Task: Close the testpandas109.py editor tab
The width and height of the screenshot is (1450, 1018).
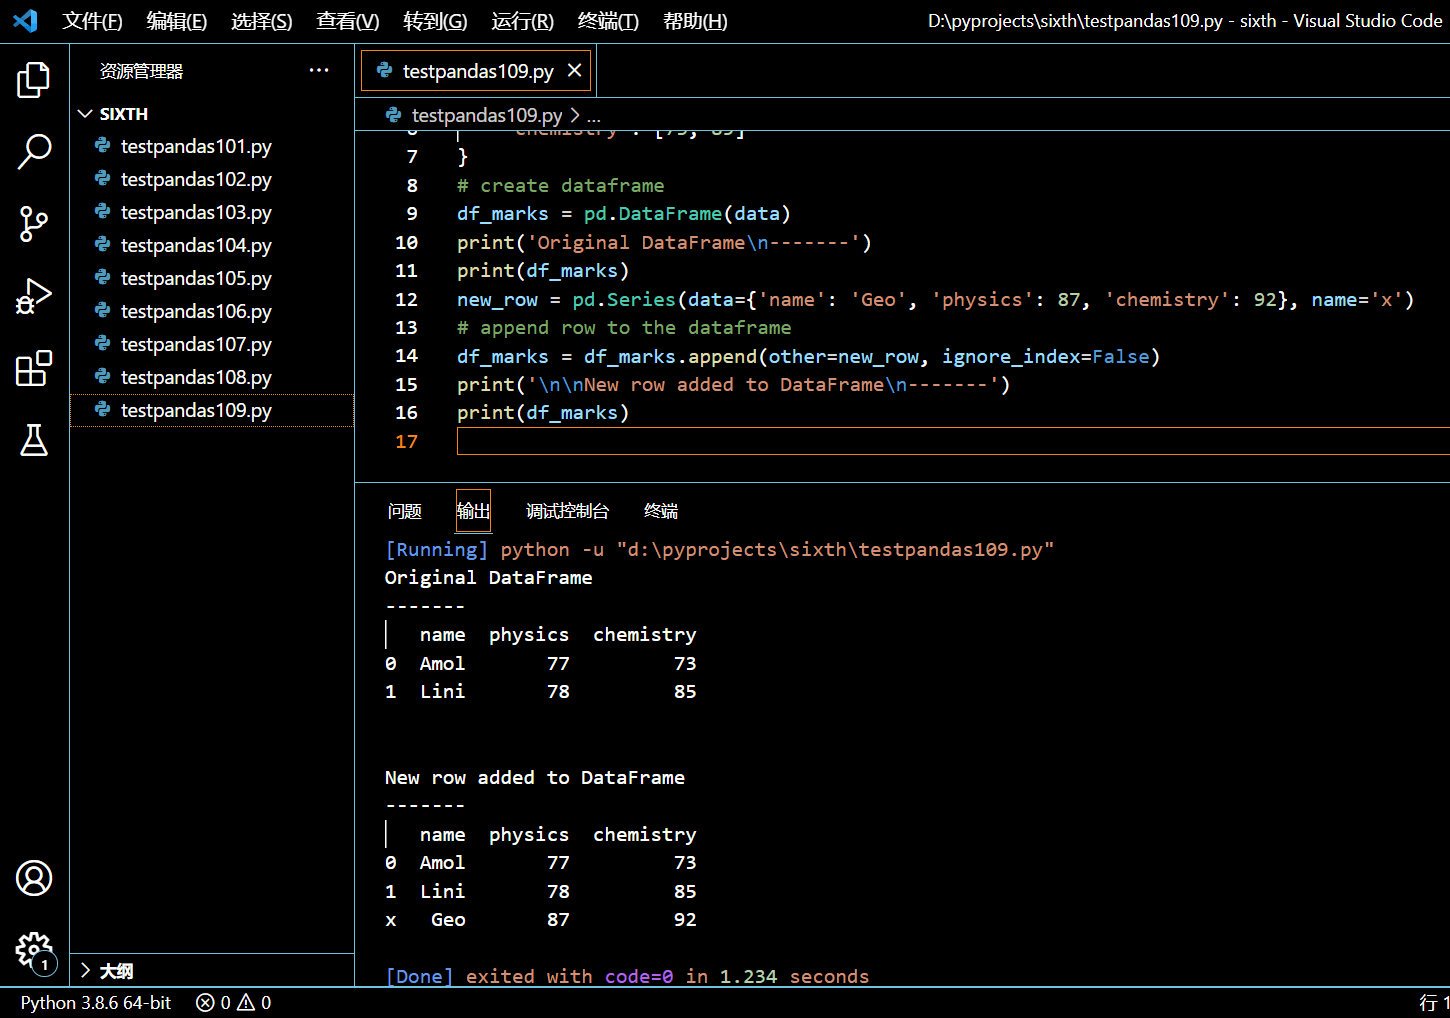Action: 574,70
